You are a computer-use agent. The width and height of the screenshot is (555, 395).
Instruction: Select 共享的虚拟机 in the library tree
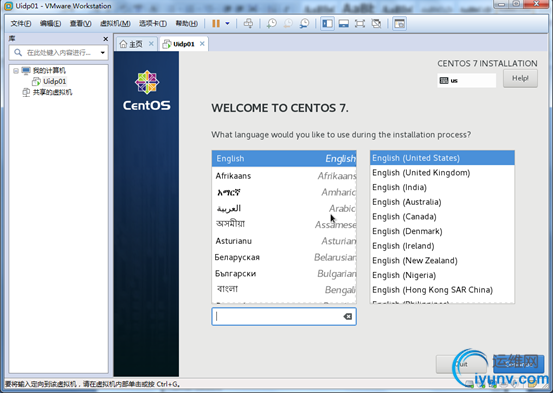[x=52, y=92]
